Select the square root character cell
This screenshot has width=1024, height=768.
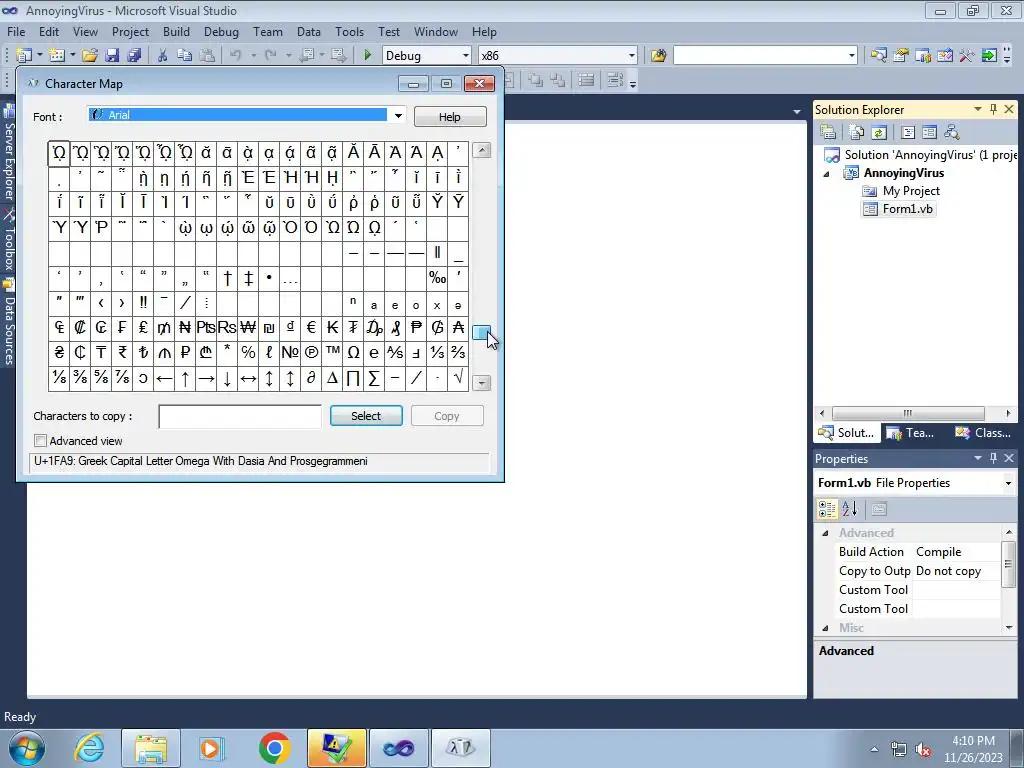458,377
